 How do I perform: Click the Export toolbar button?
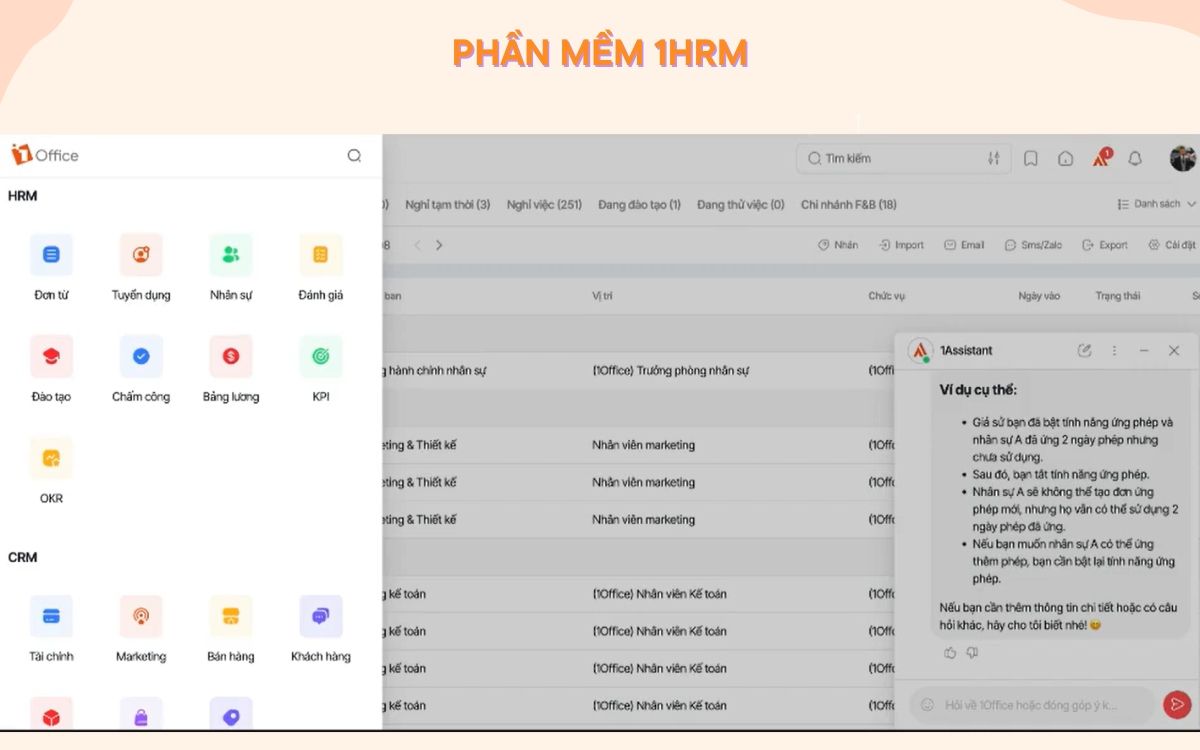1105,245
